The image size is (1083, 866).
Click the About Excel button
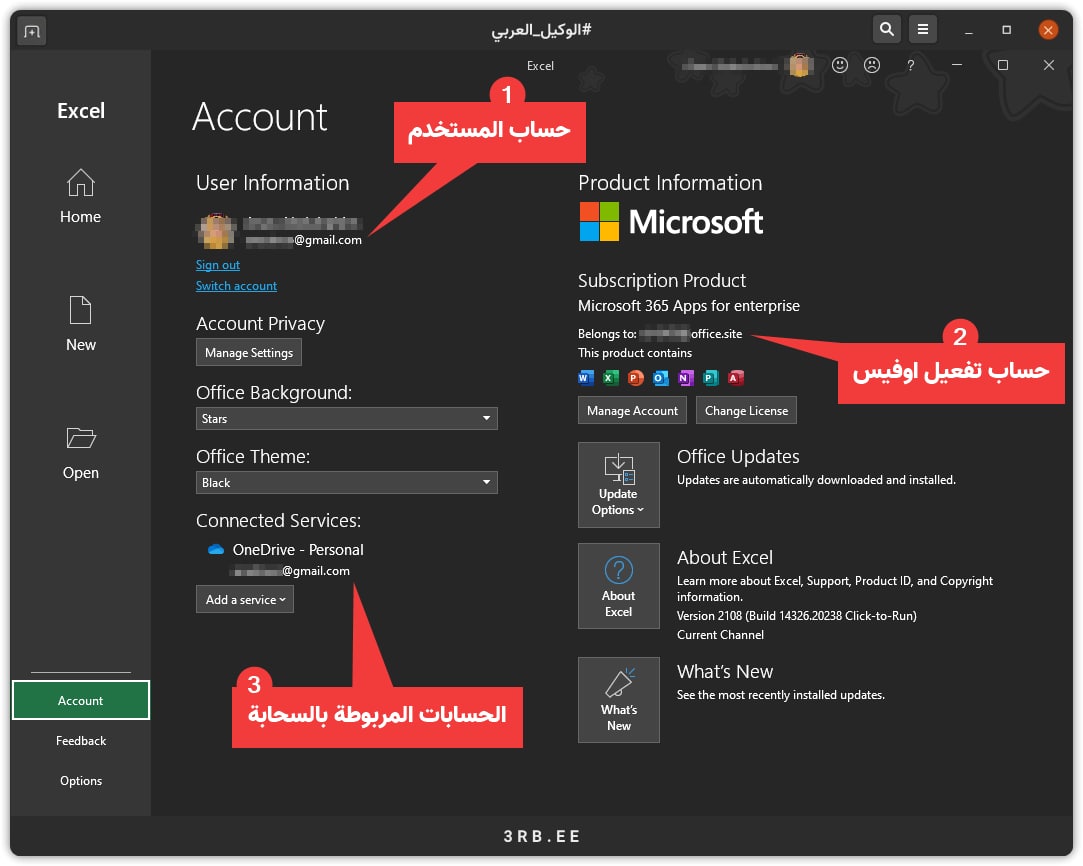[x=619, y=586]
